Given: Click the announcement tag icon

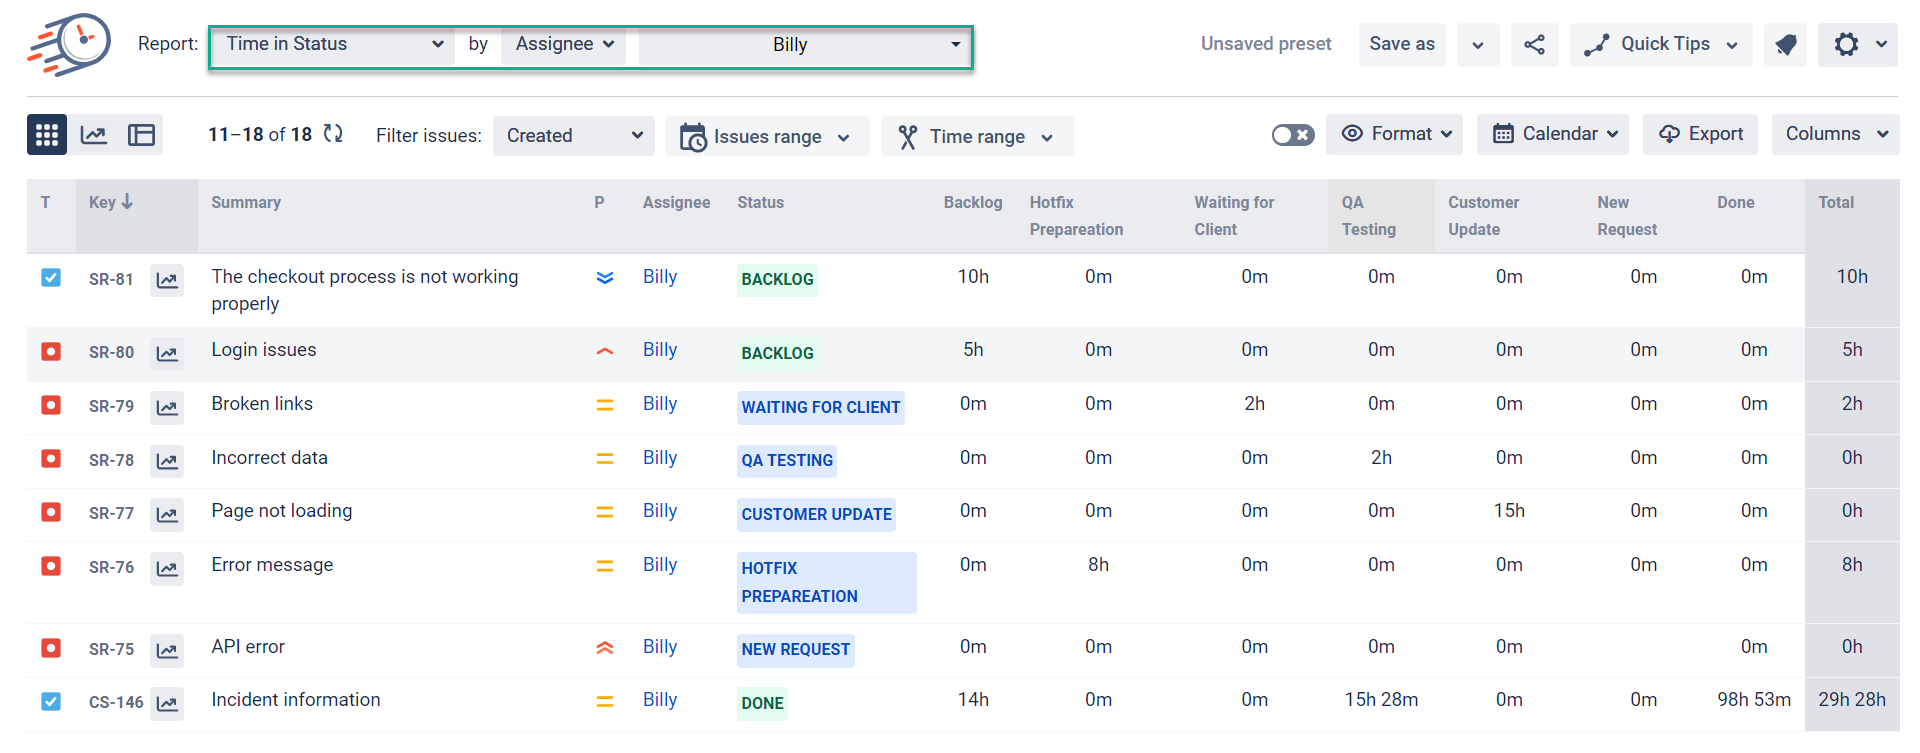Looking at the screenshot, I should [1785, 44].
